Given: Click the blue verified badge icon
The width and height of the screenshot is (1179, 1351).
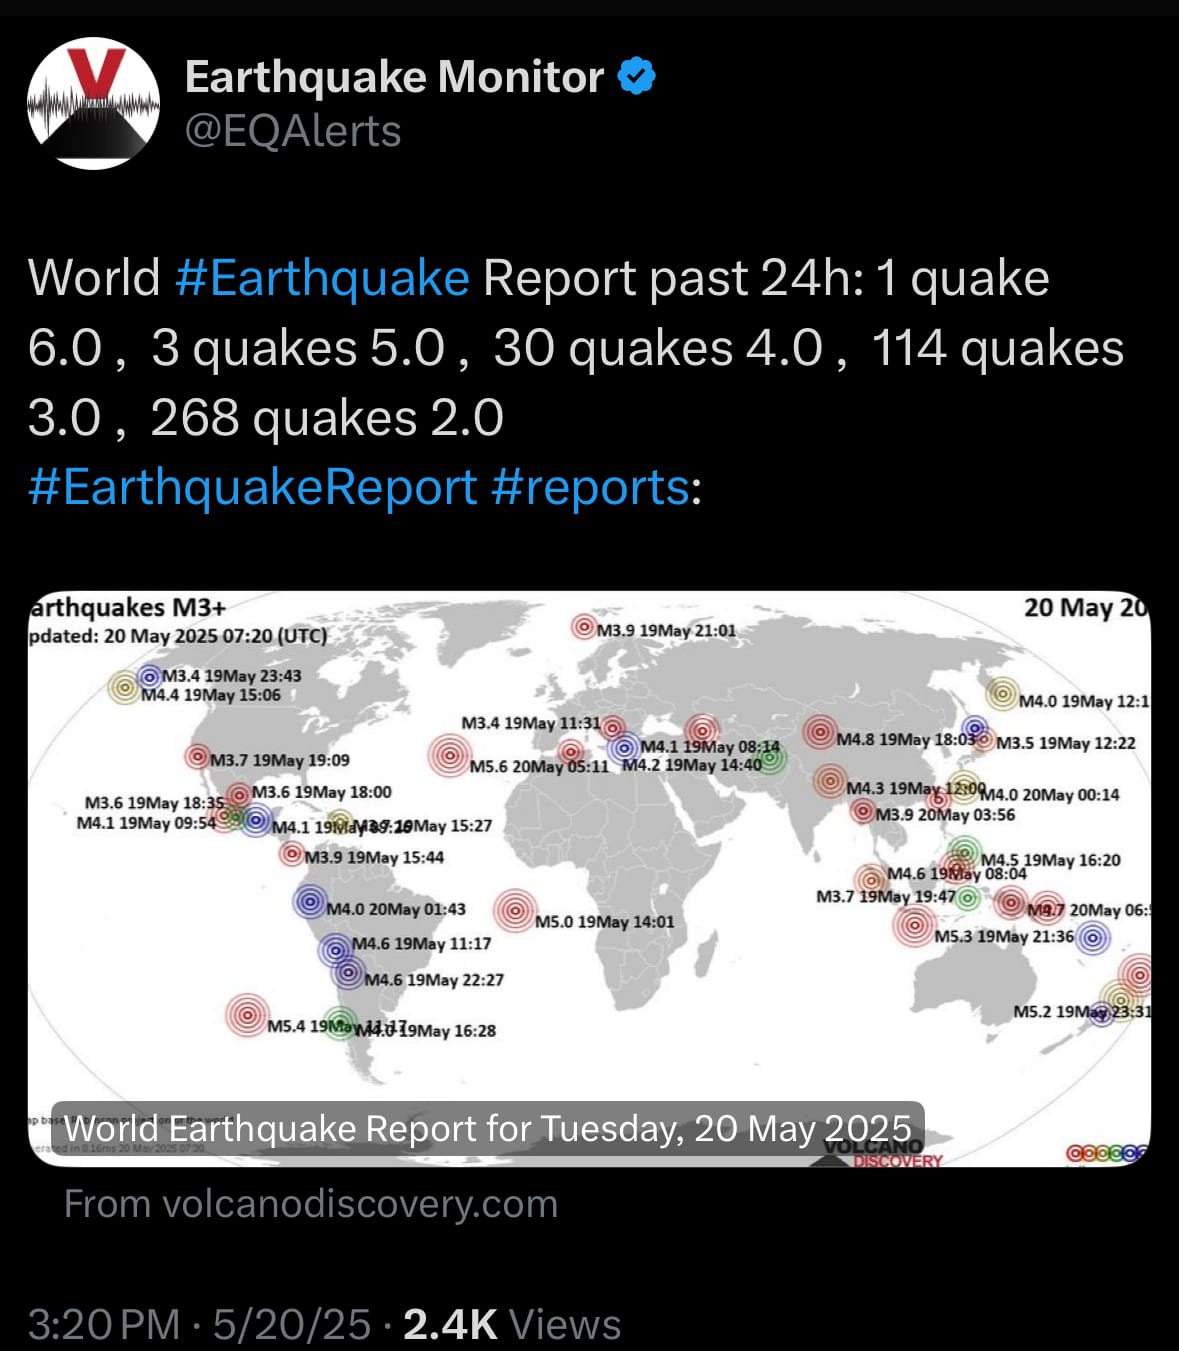Looking at the screenshot, I should click(x=637, y=76).
